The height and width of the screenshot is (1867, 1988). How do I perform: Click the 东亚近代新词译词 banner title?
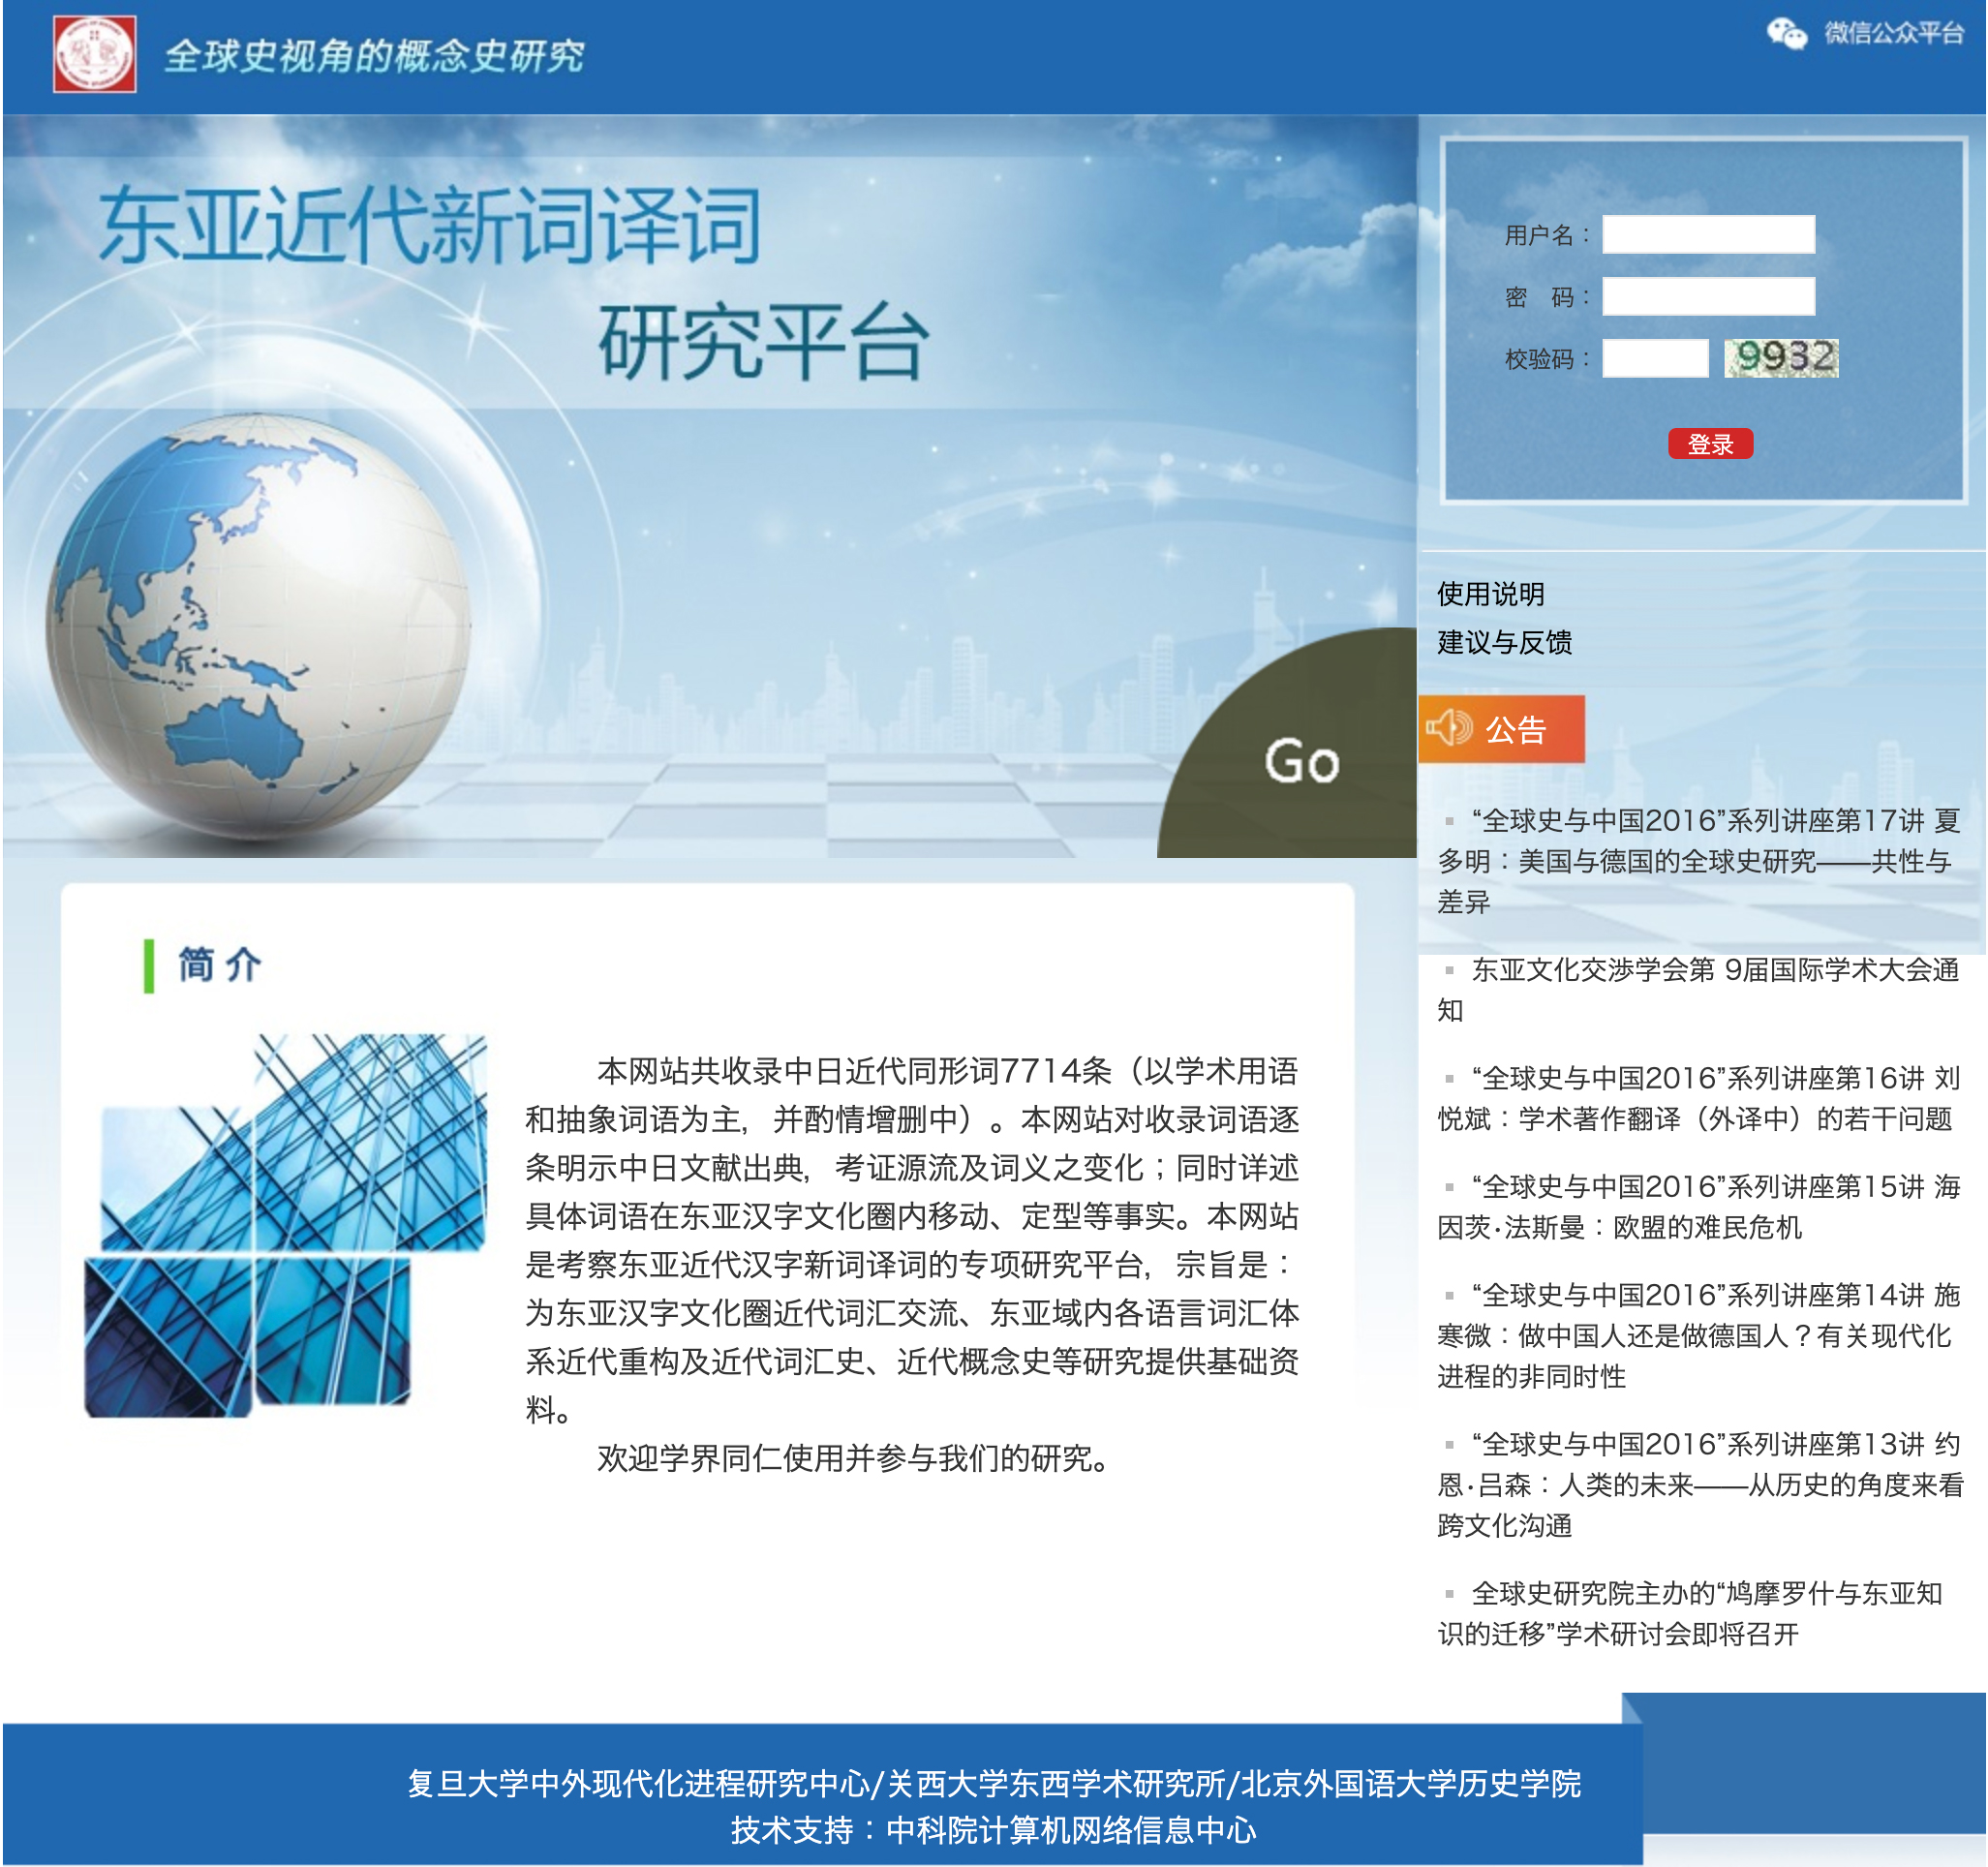tap(430, 225)
